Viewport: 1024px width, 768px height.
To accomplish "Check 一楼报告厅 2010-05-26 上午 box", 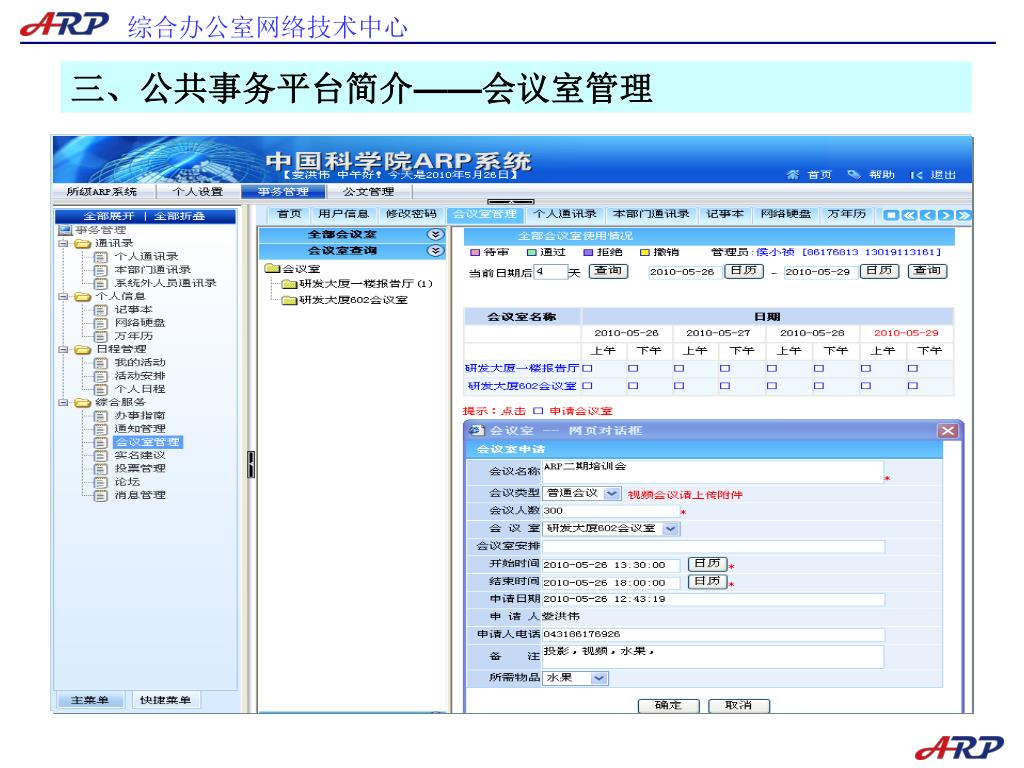I will coord(586,368).
